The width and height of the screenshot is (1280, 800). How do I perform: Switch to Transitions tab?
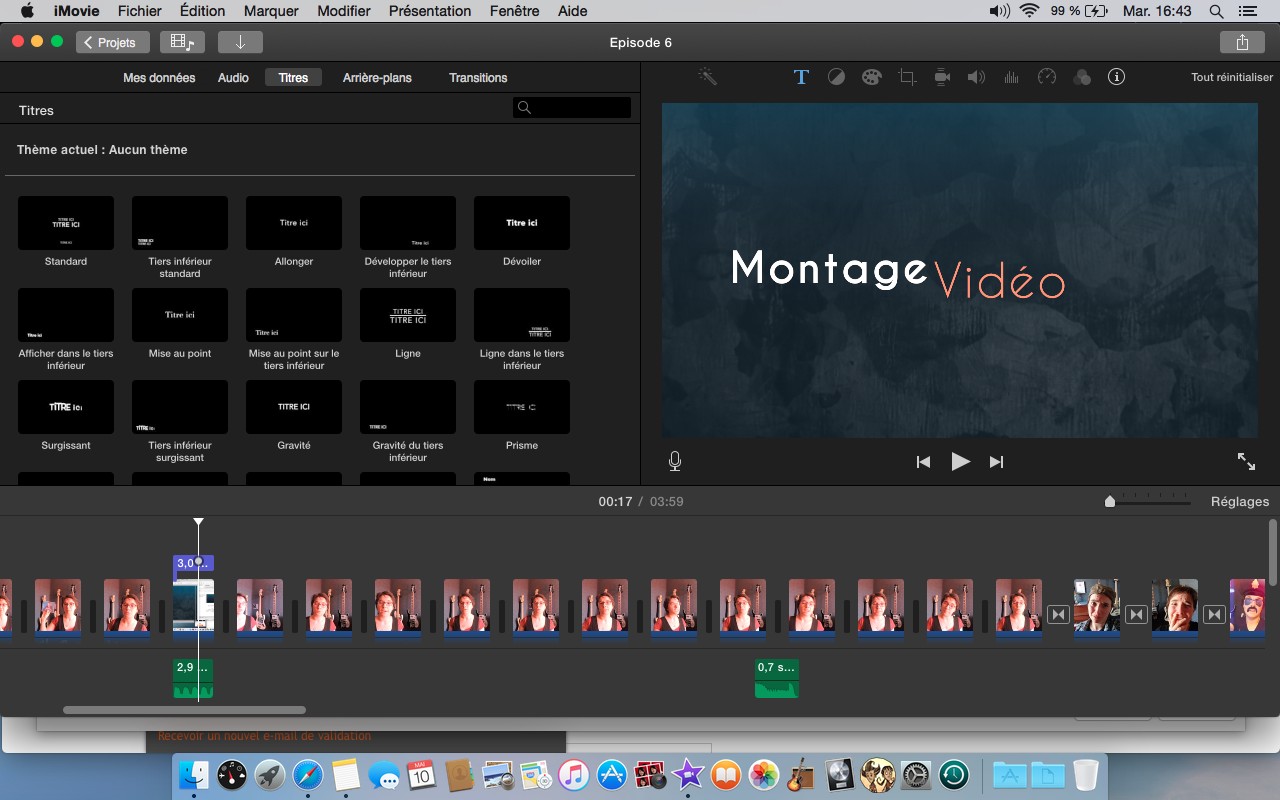[478, 77]
